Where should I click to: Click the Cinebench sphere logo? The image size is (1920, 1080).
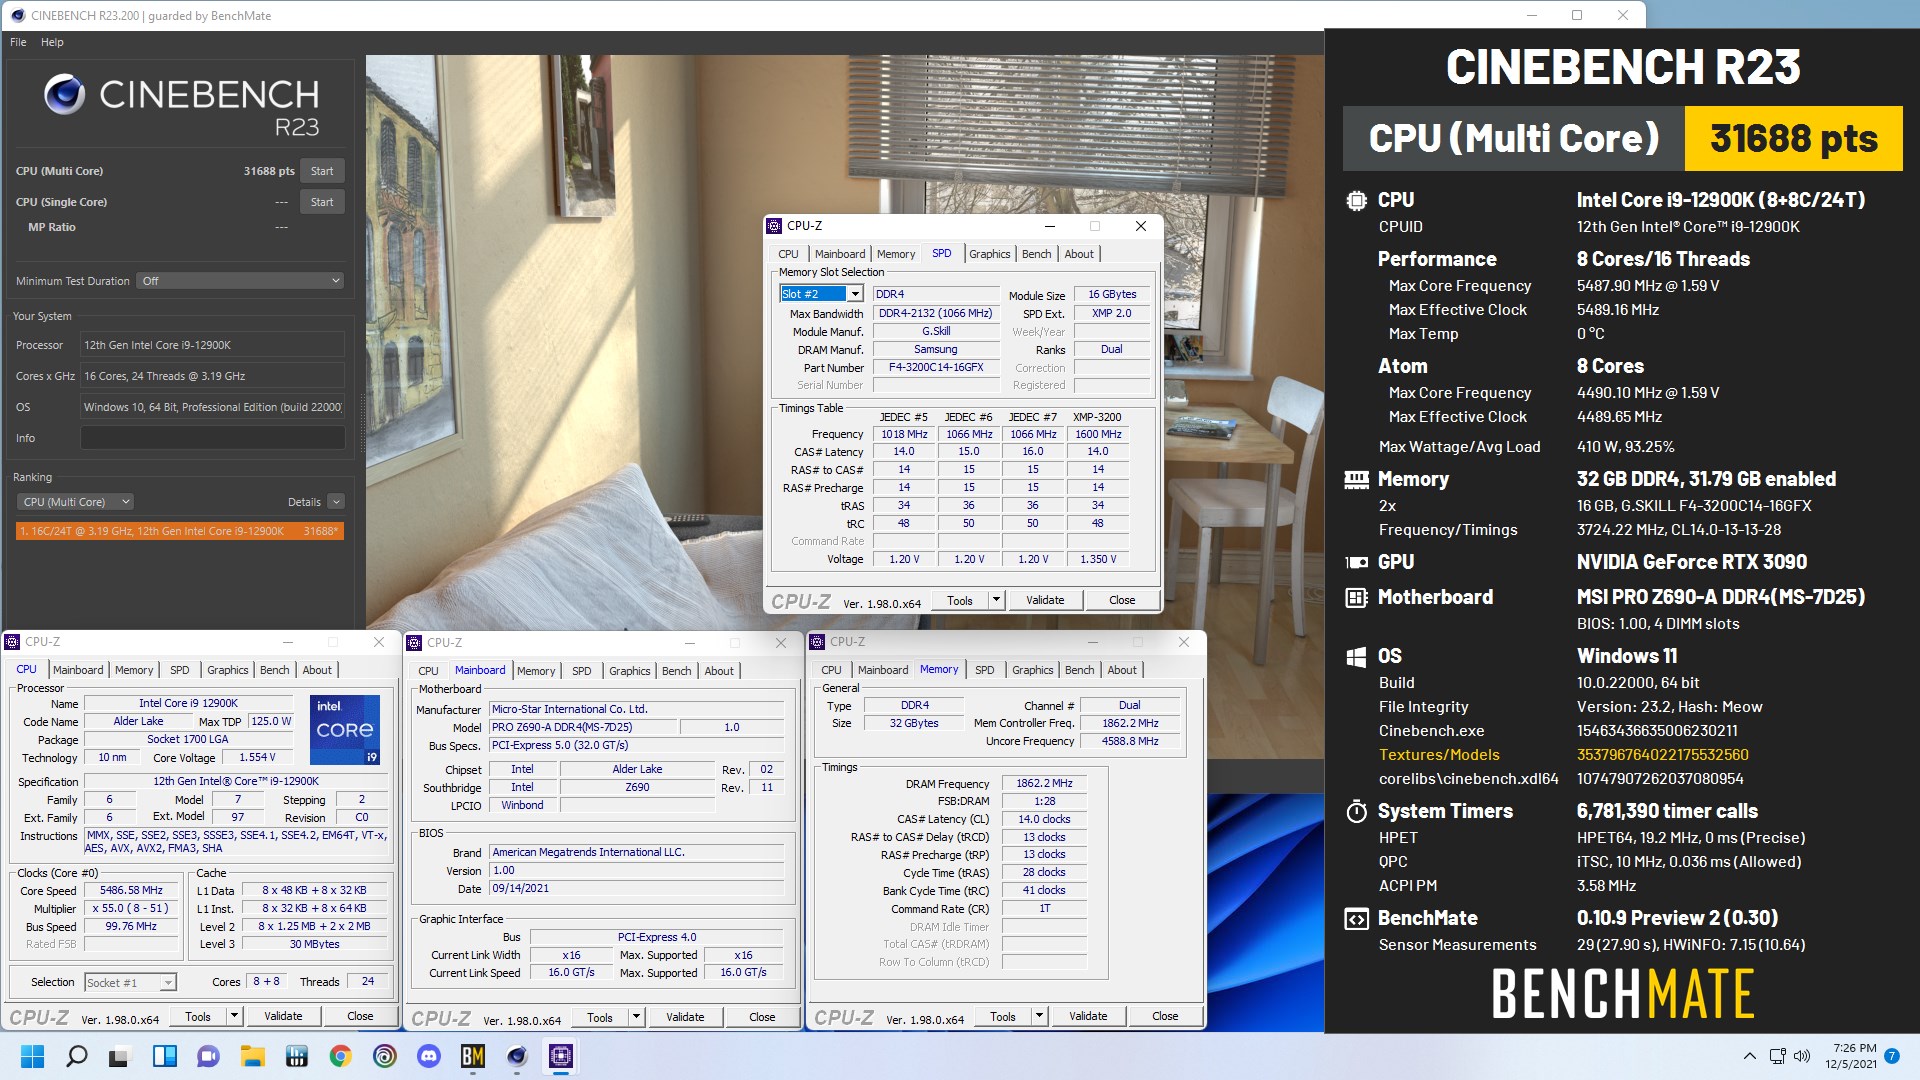coord(65,95)
